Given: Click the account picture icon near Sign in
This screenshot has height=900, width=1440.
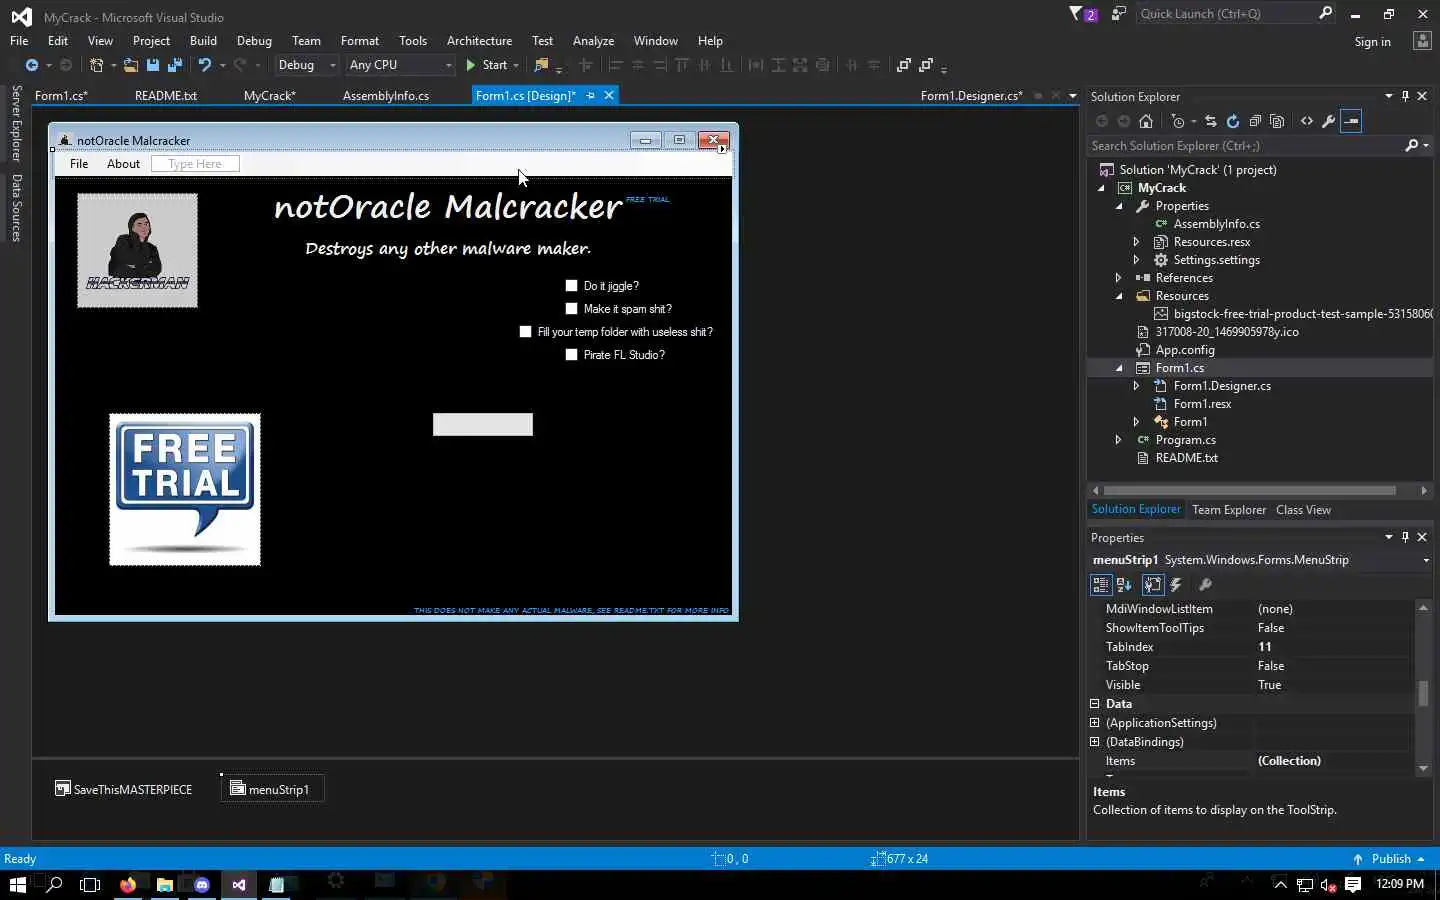Looking at the screenshot, I should click(x=1422, y=41).
